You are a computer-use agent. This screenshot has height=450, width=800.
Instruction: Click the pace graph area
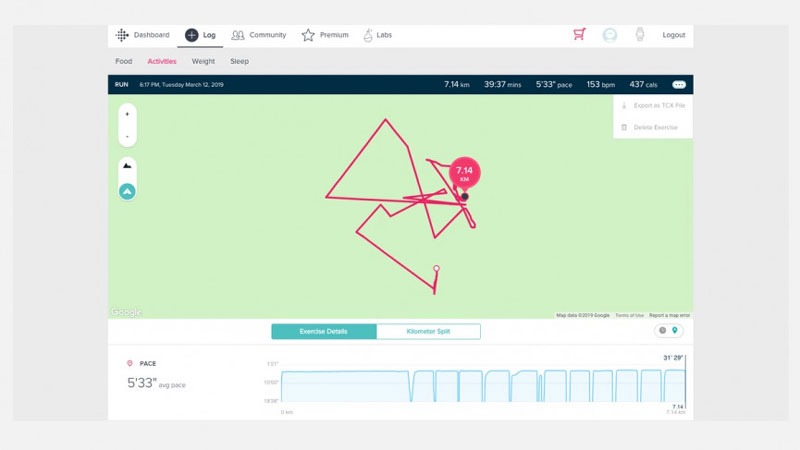click(483, 385)
